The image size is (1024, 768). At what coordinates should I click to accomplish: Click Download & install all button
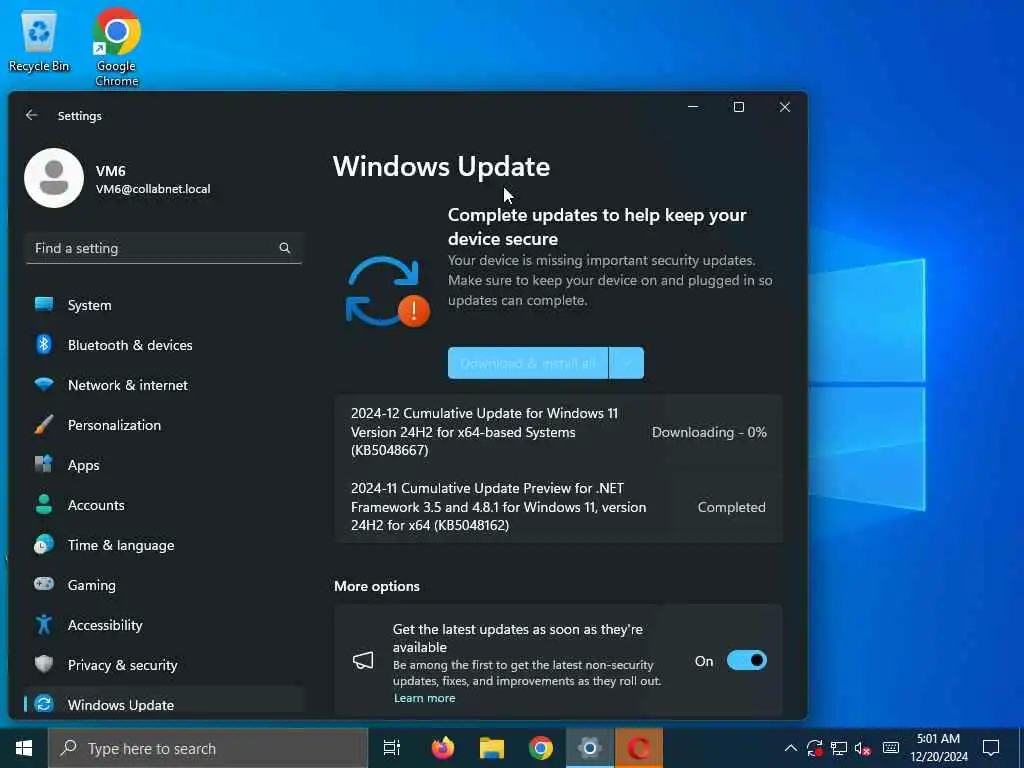[x=528, y=363]
